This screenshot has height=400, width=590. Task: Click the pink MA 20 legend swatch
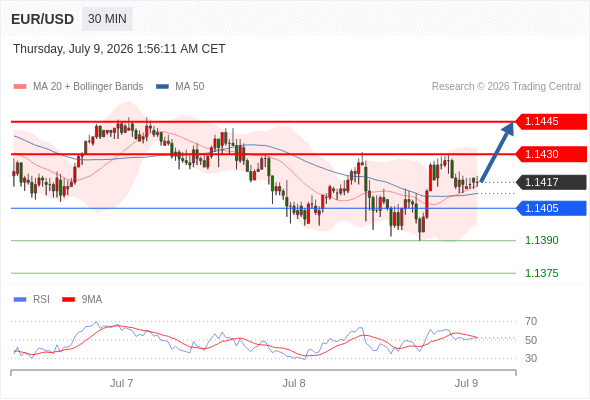tap(20, 87)
